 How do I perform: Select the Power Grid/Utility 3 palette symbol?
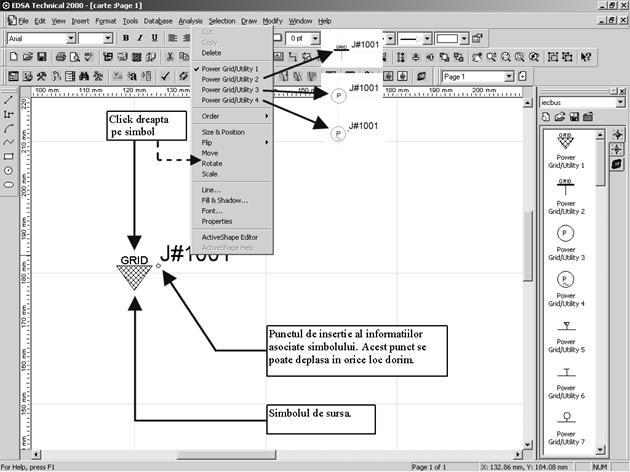coord(565,237)
